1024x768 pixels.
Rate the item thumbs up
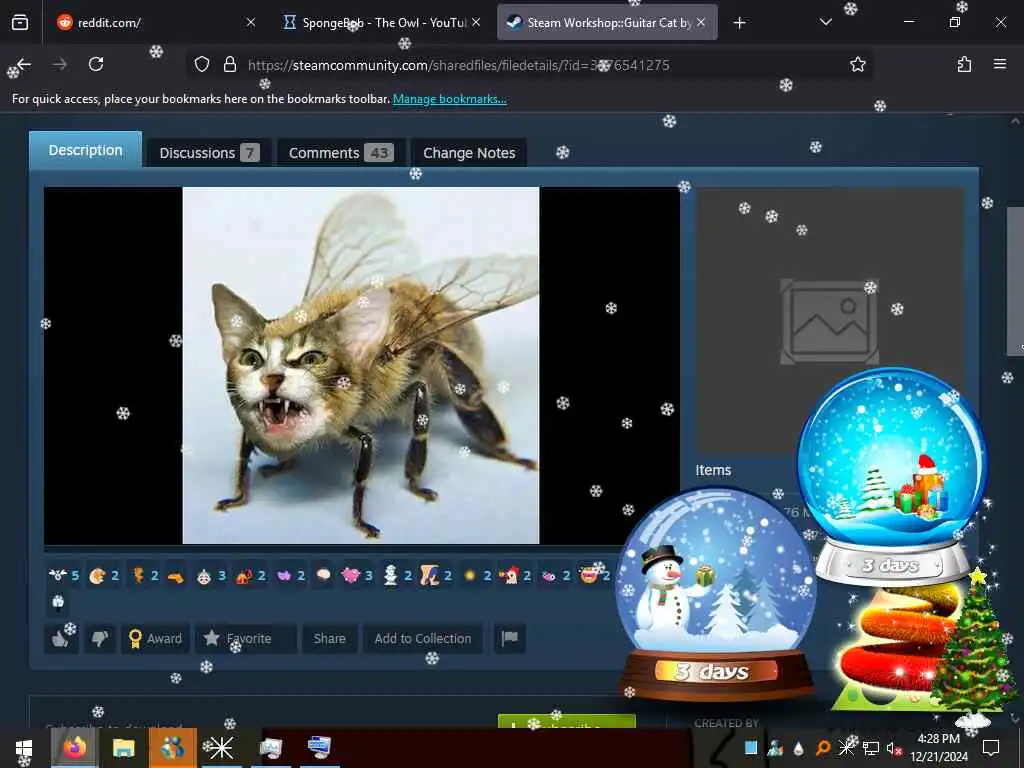tap(61, 638)
